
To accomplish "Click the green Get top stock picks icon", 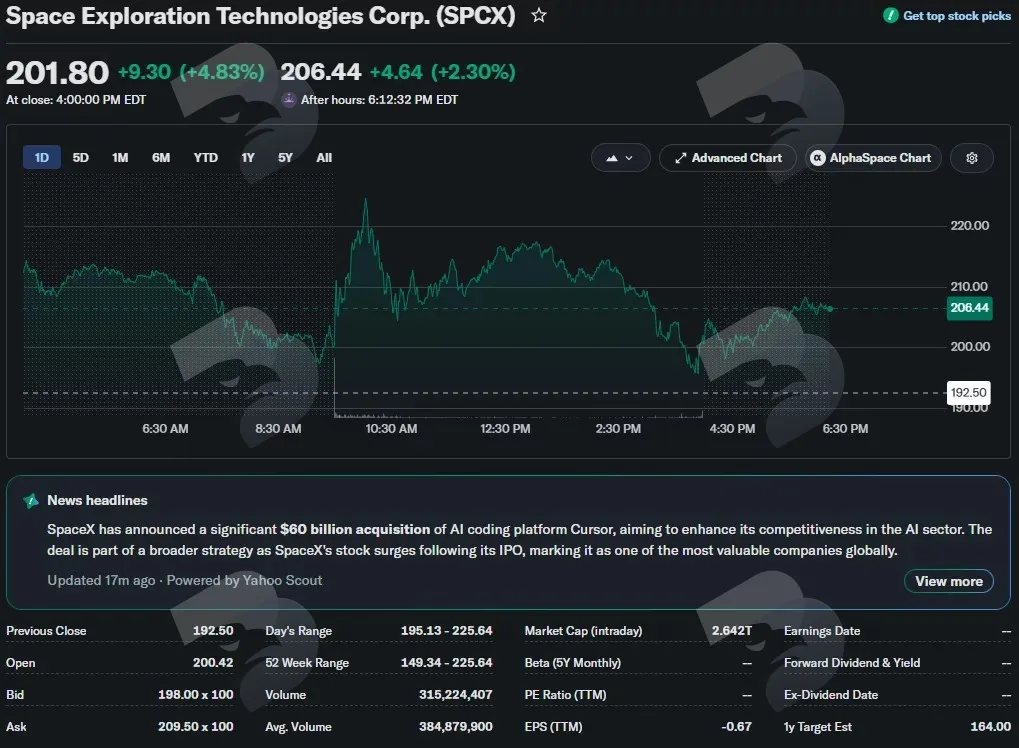I will pyautogui.click(x=890, y=16).
